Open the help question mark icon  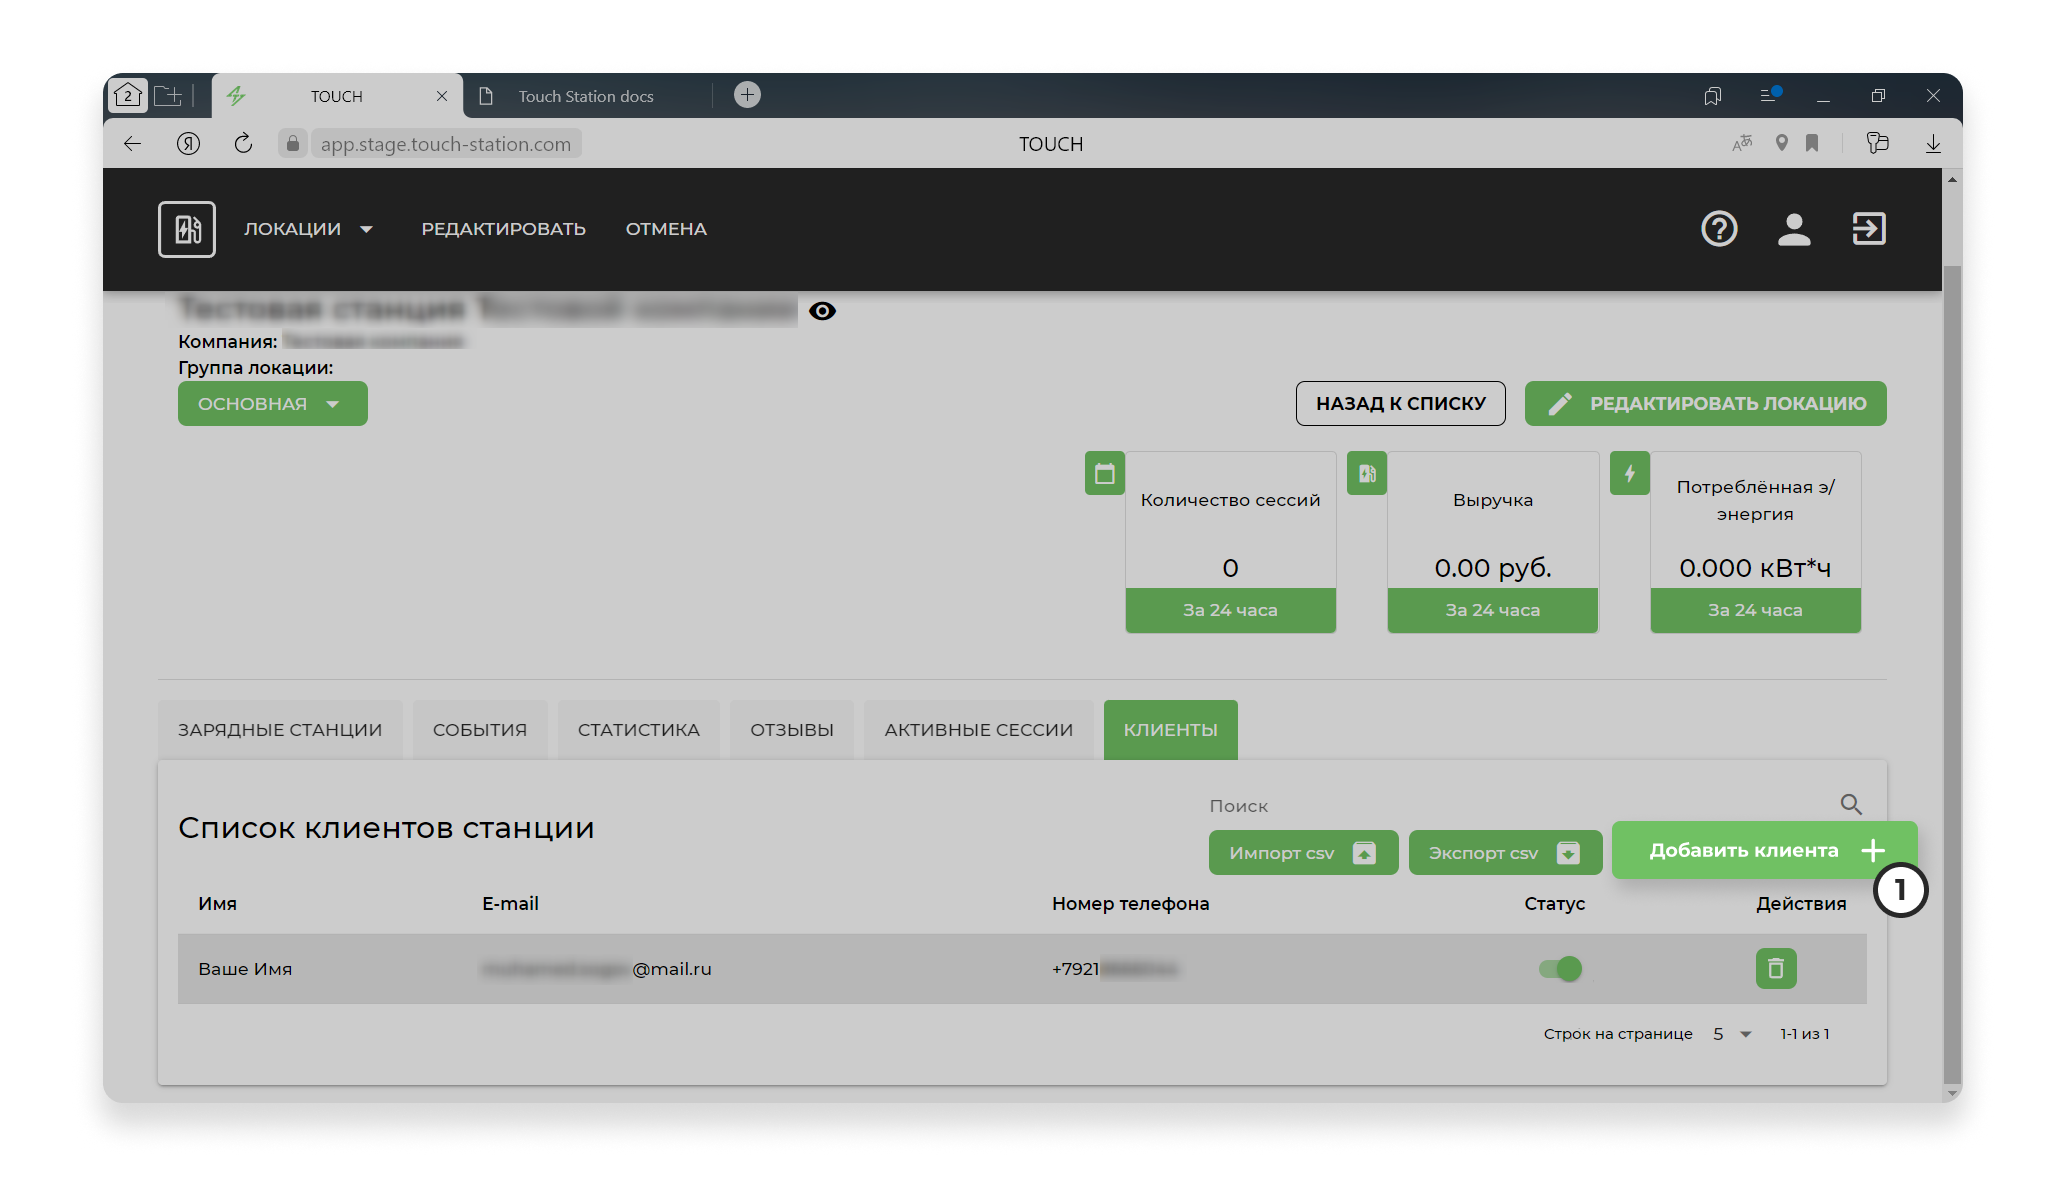click(x=1719, y=229)
